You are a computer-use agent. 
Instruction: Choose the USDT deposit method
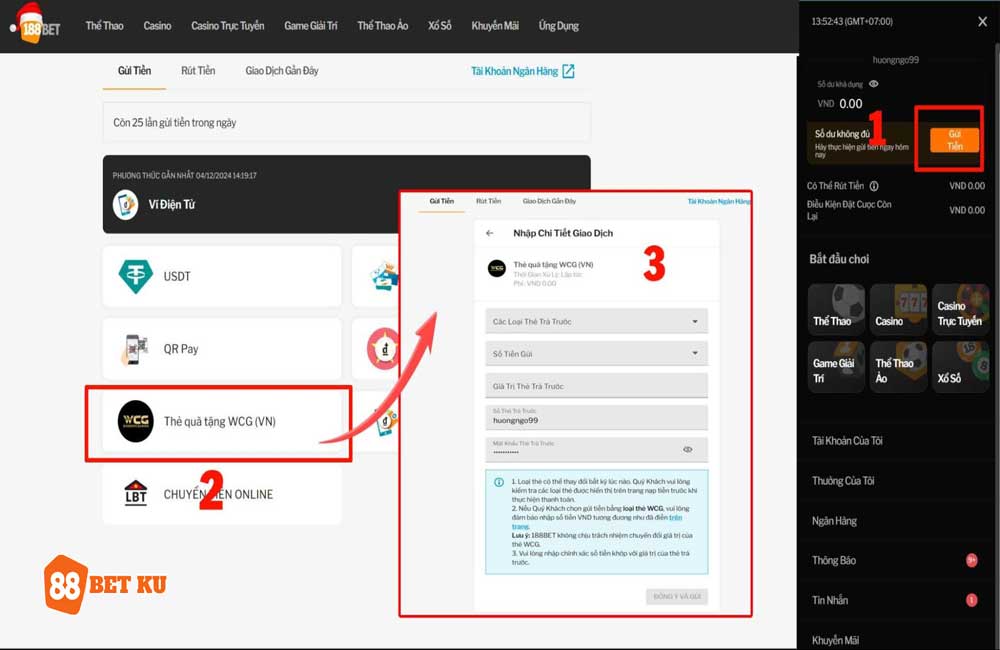tap(222, 276)
